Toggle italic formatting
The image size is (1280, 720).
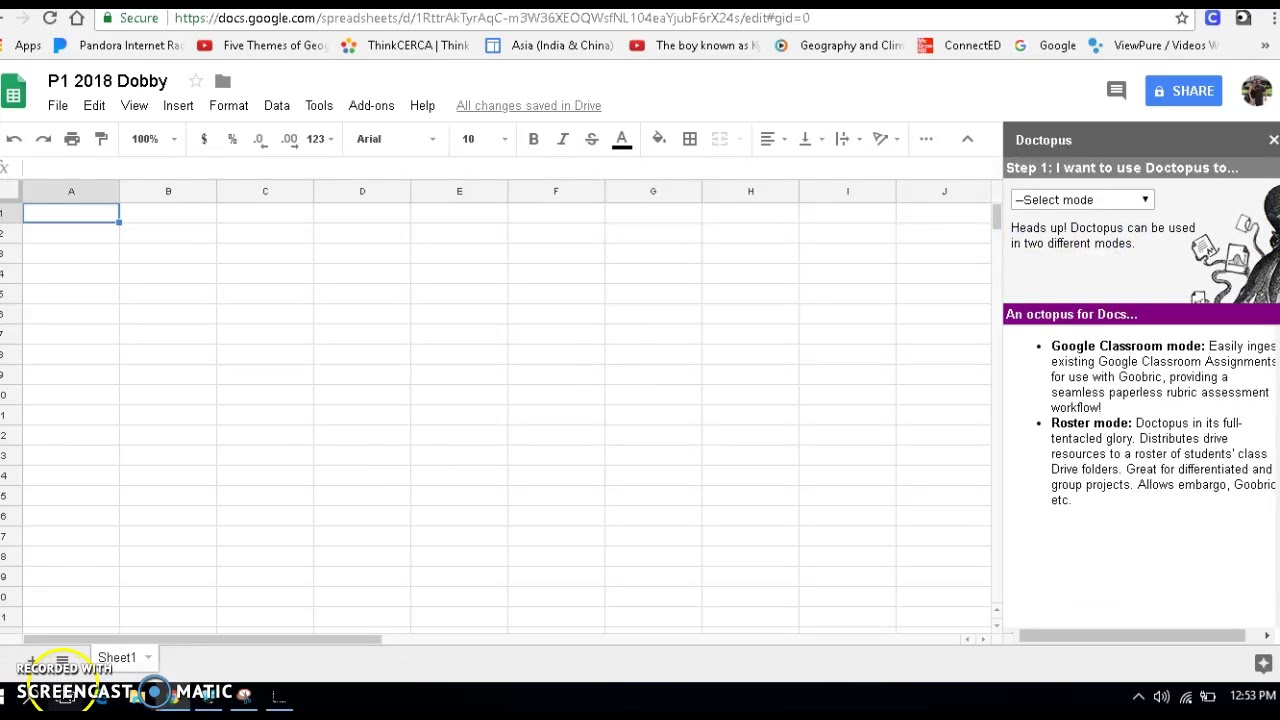[562, 139]
